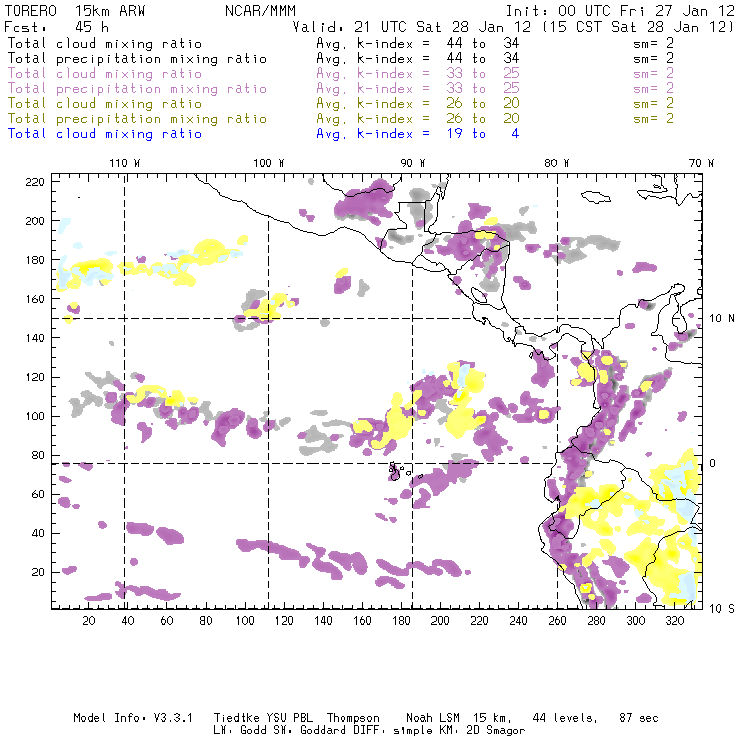Viewport: 740px width, 740px height.
Task: Click the "320" tick label on the horizontal axis
Action: tap(674, 621)
